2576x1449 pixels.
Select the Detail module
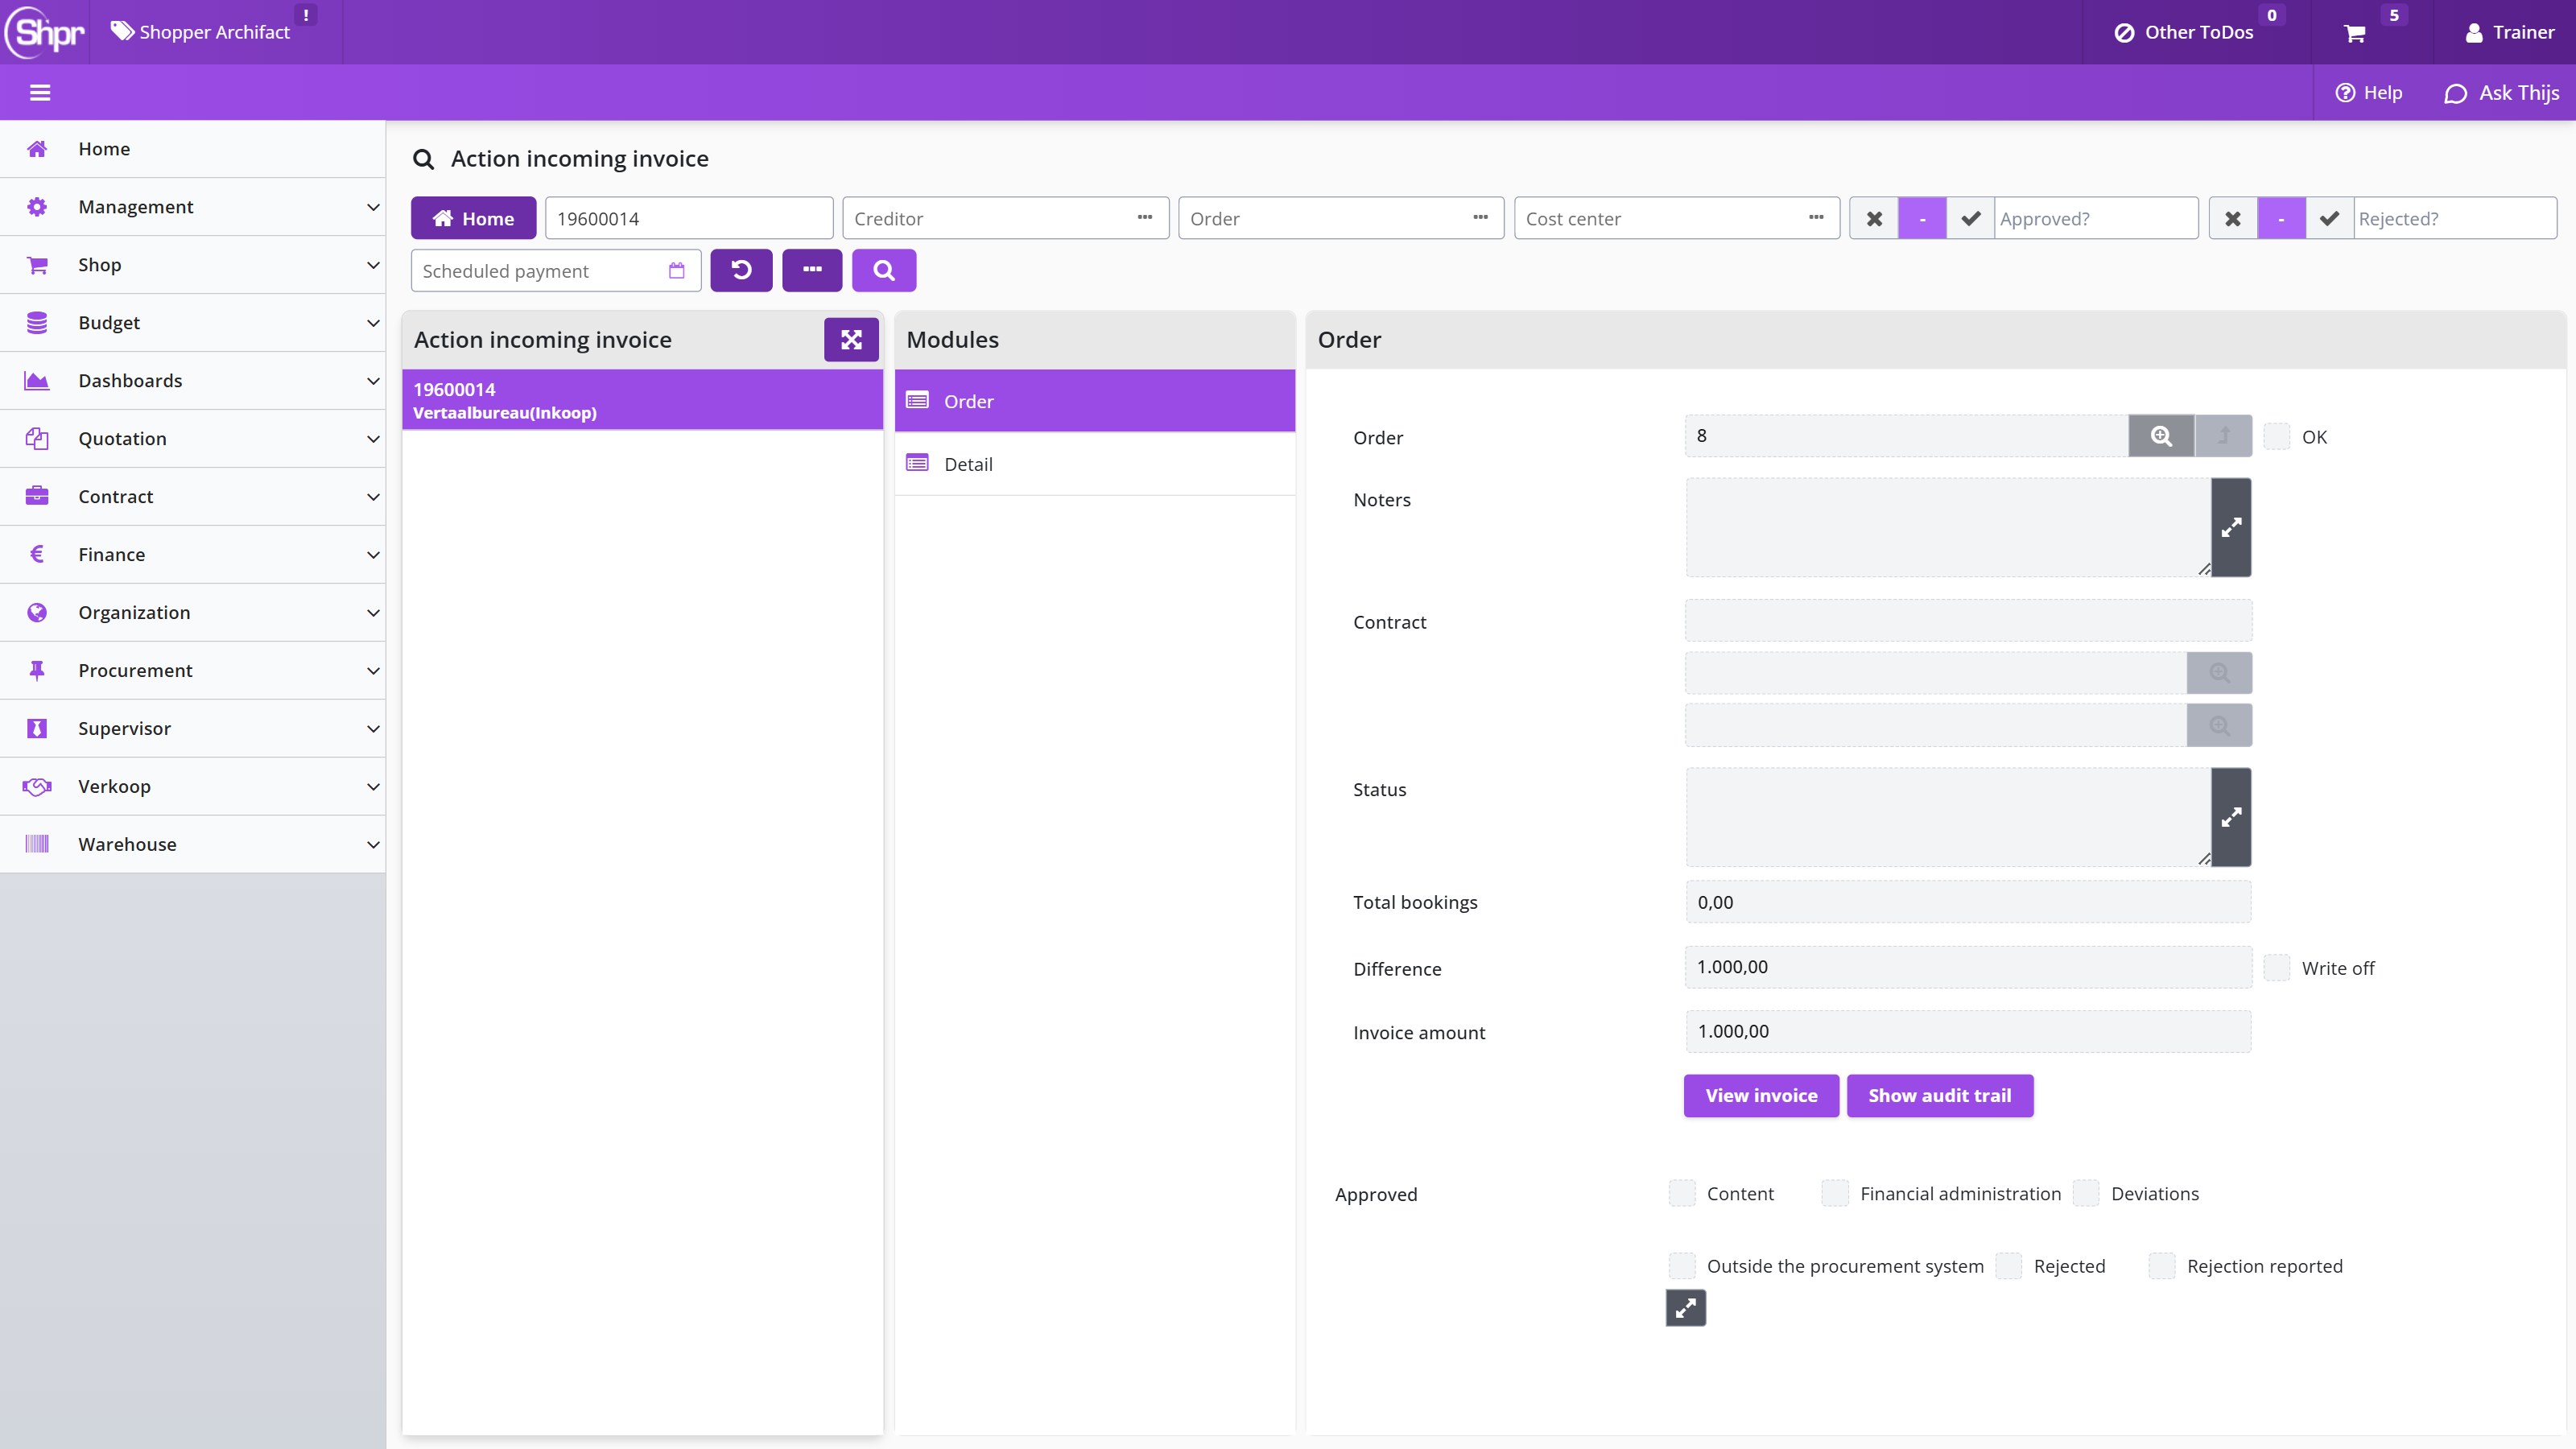(1095, 464)
